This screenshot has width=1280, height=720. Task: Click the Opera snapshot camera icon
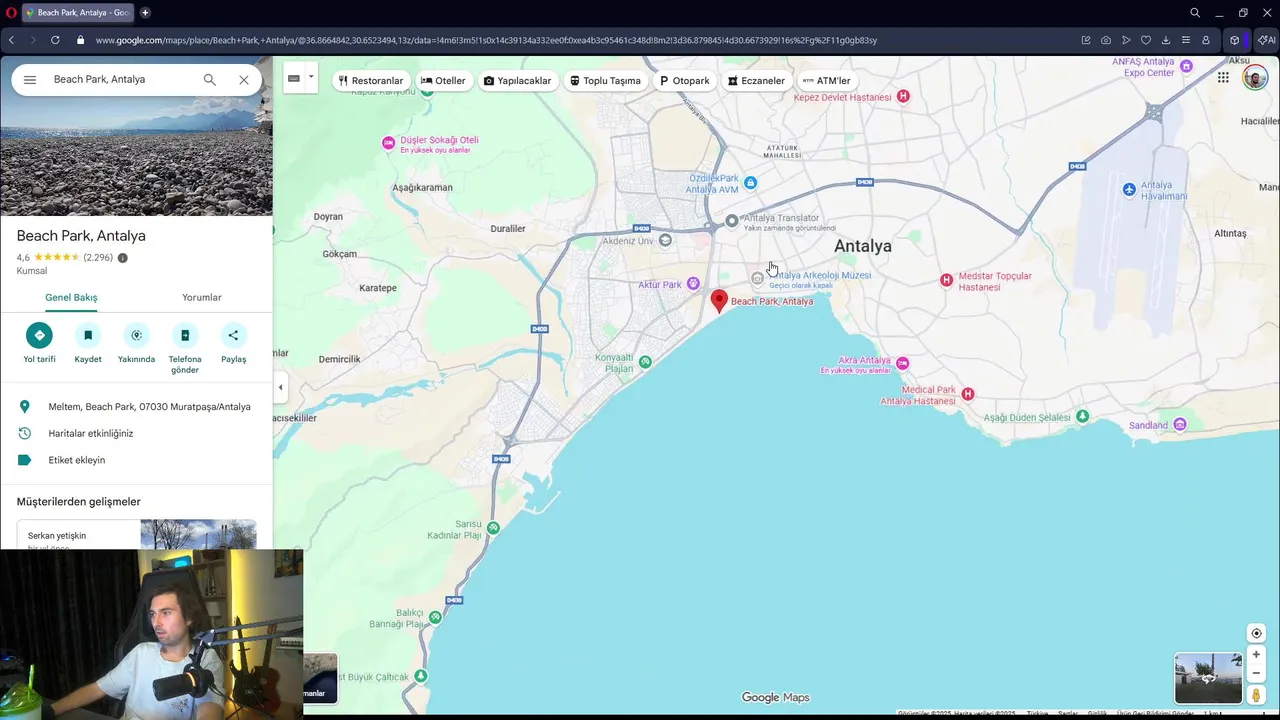[x=1106, y=40]
